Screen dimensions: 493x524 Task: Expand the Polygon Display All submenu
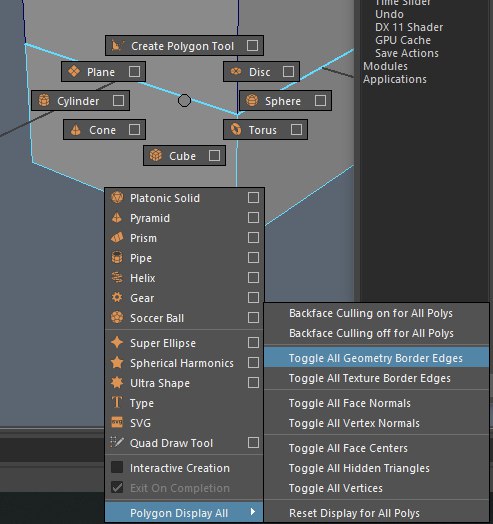pyautogui.click(x=184, y=512)
